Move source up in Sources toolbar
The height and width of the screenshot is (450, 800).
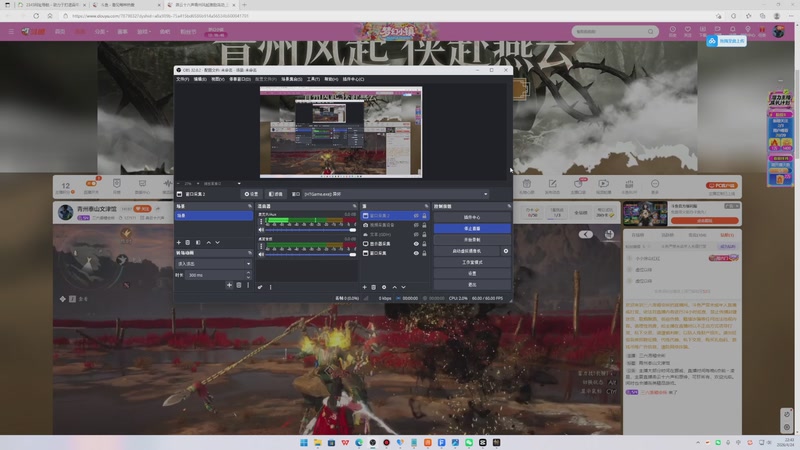click(394, 287)
